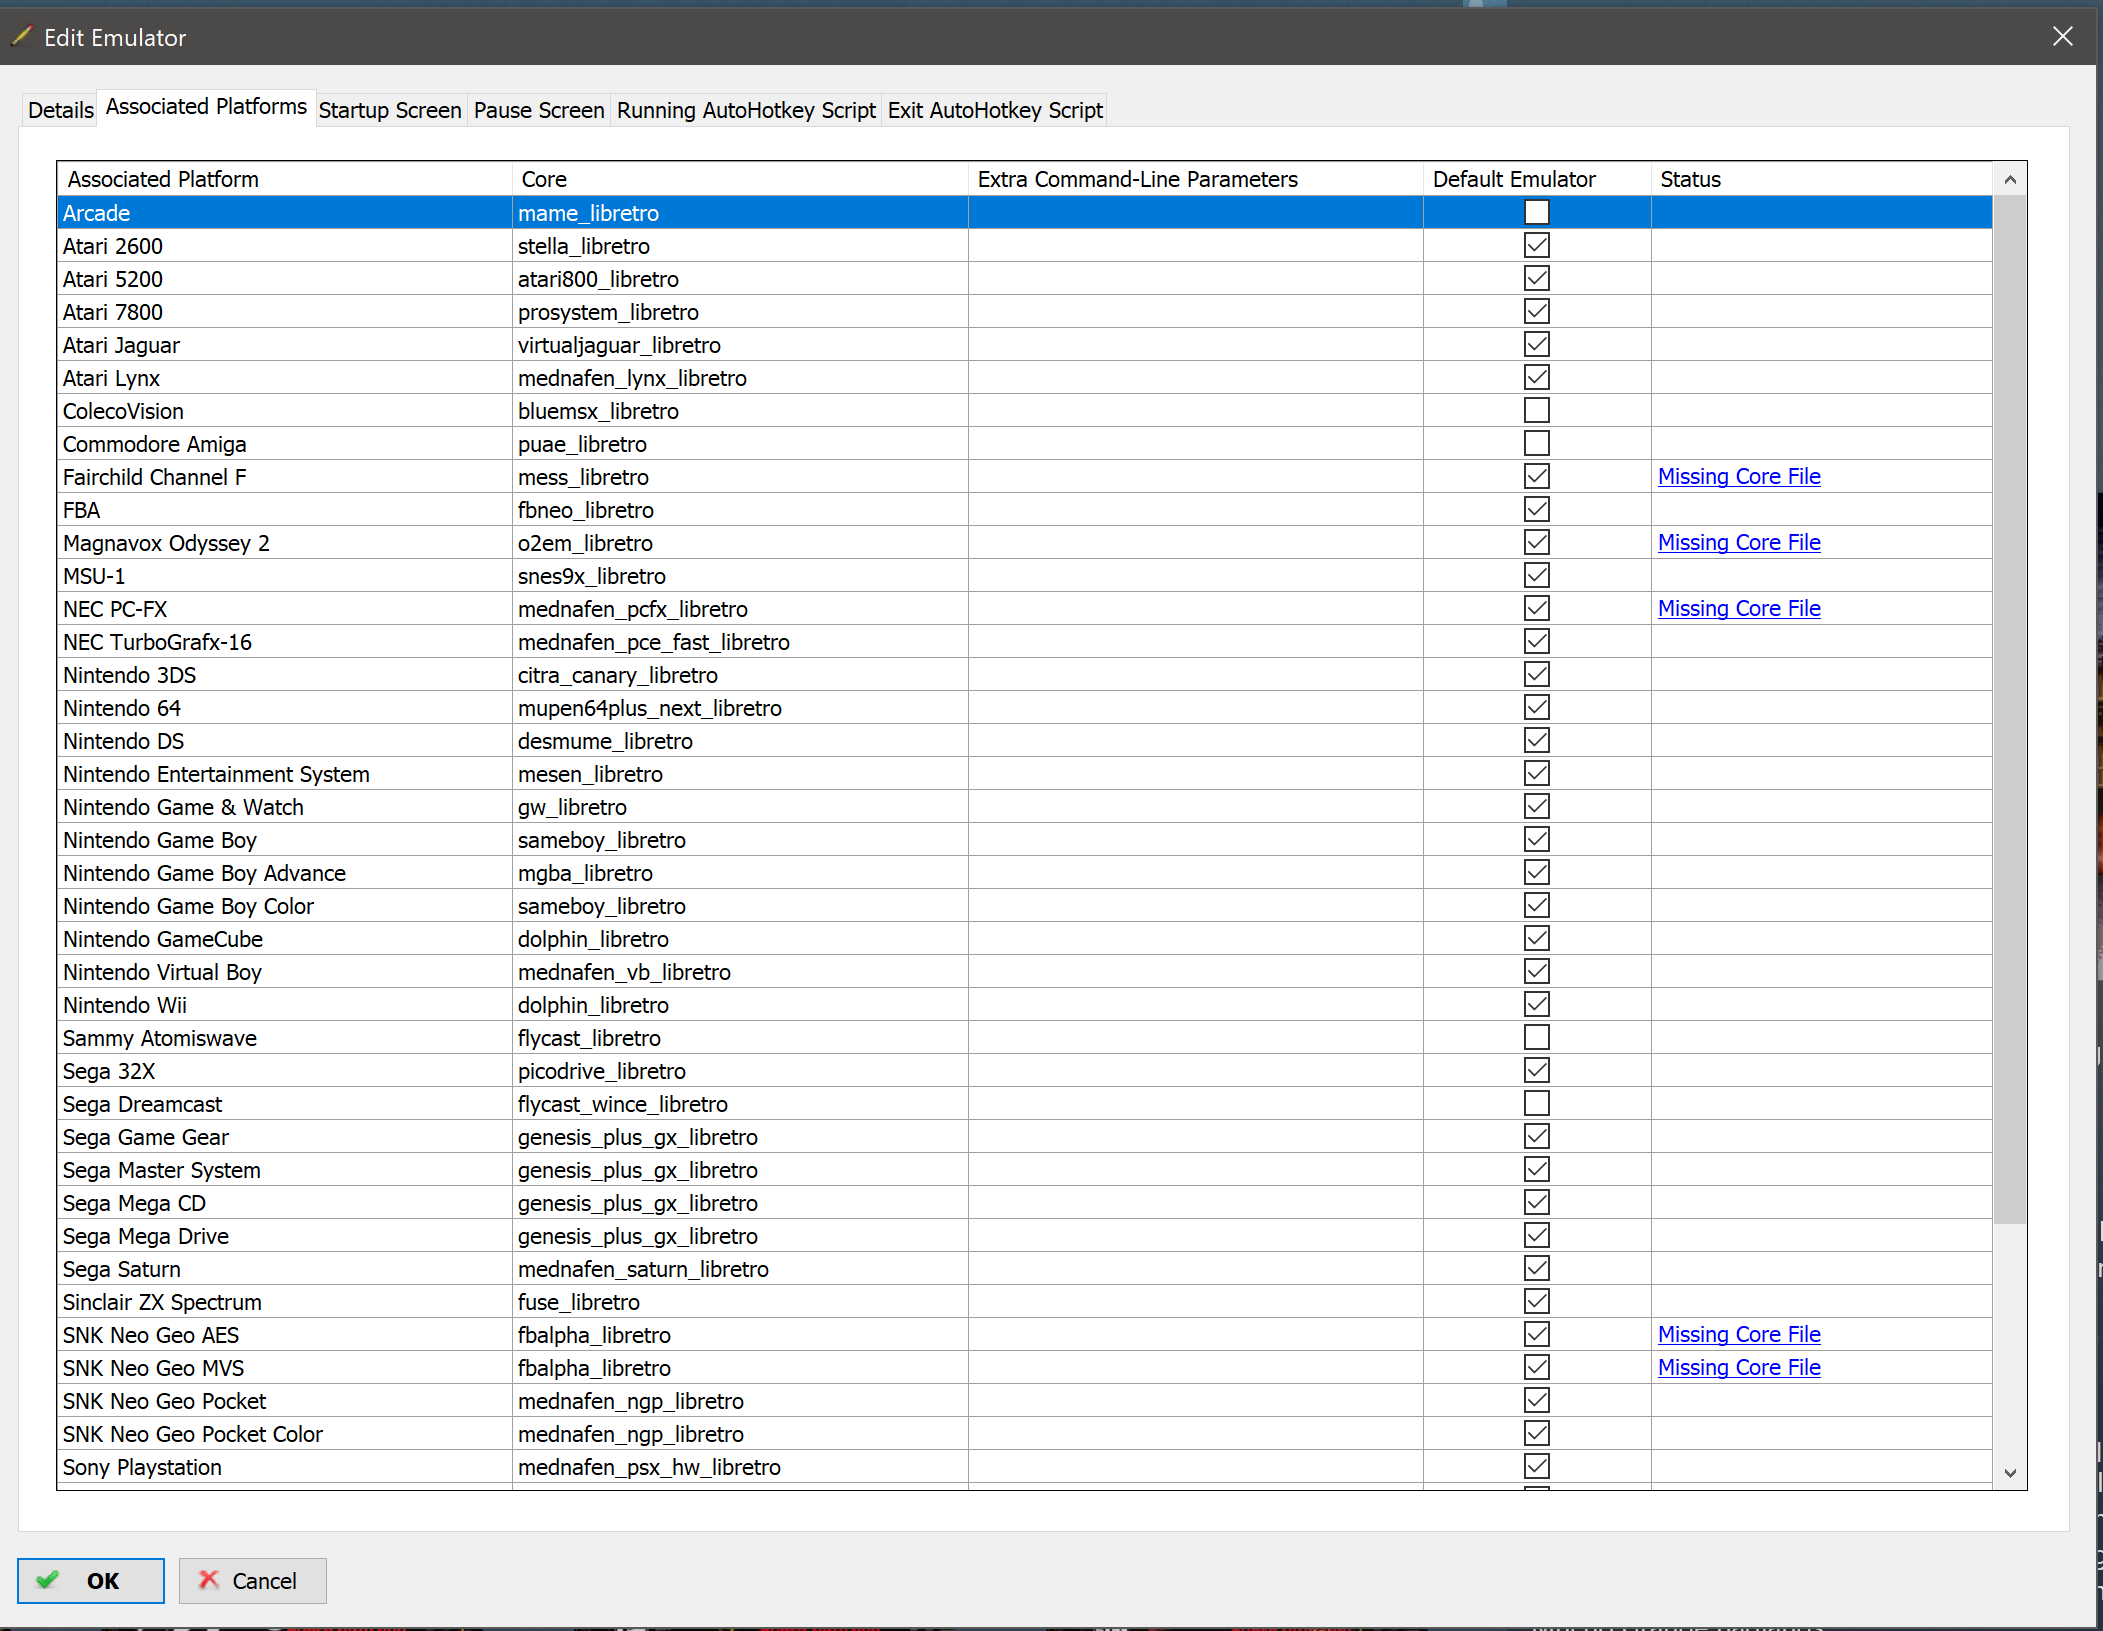Uncheck Default Emulator for Sega Saturn
Screen dimensions: 2103x1631
tap(1537, 1268)
